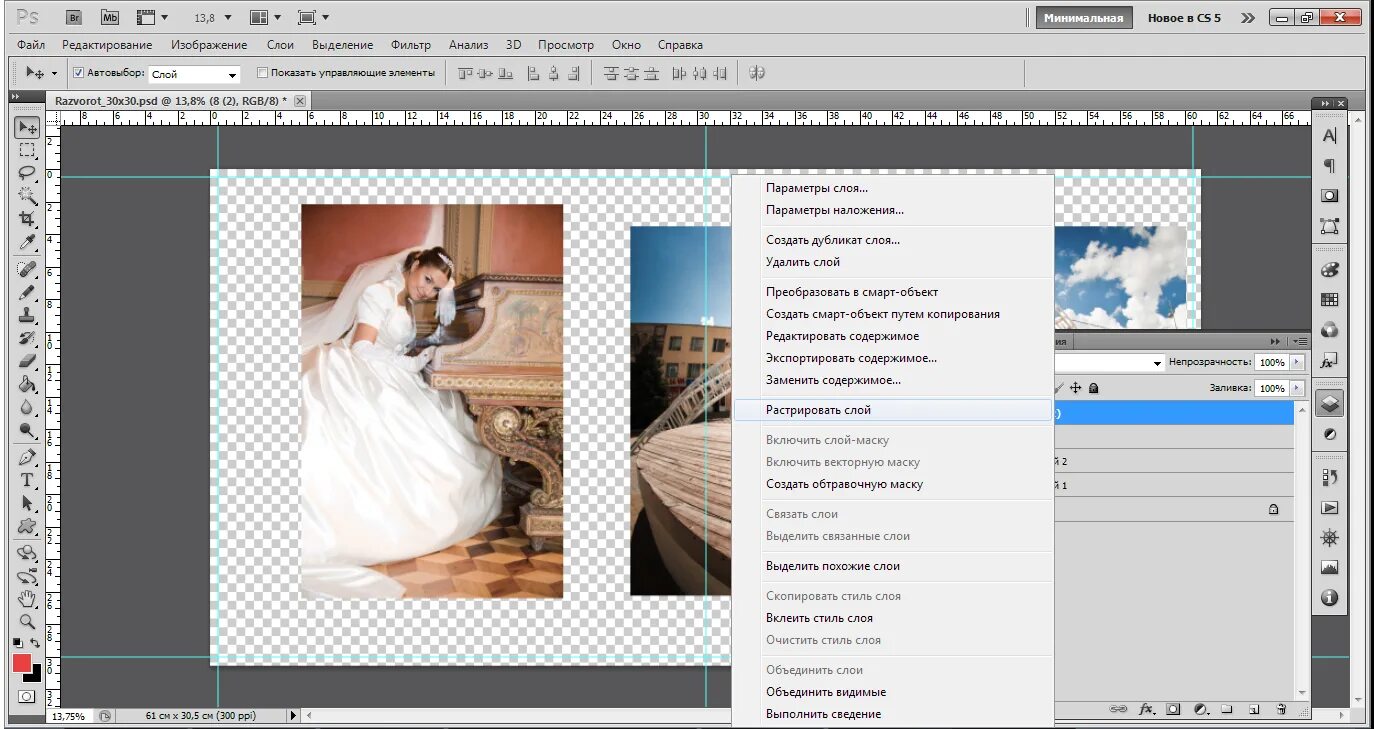This screenshot has height=729, width=1374.
Task: Click the trash icon to delete layer
Action: click(1281, 710)
